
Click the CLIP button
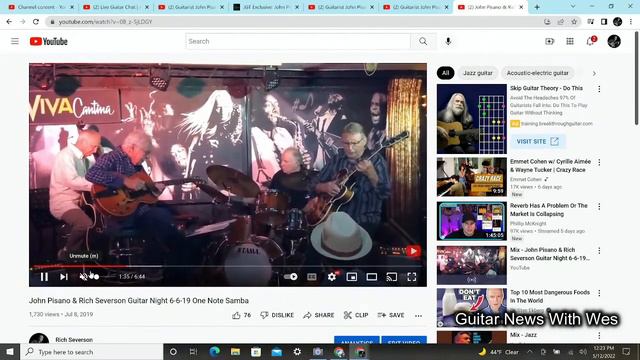(x=356, y=315)
